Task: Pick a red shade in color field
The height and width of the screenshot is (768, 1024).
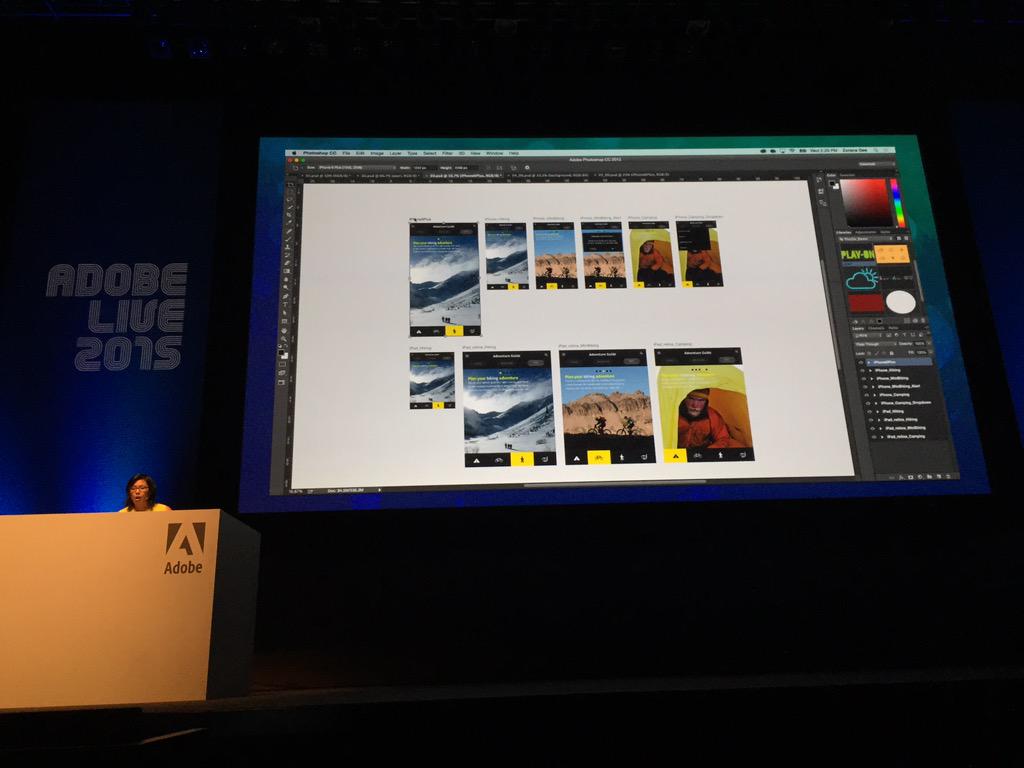Action: point(865,201)
